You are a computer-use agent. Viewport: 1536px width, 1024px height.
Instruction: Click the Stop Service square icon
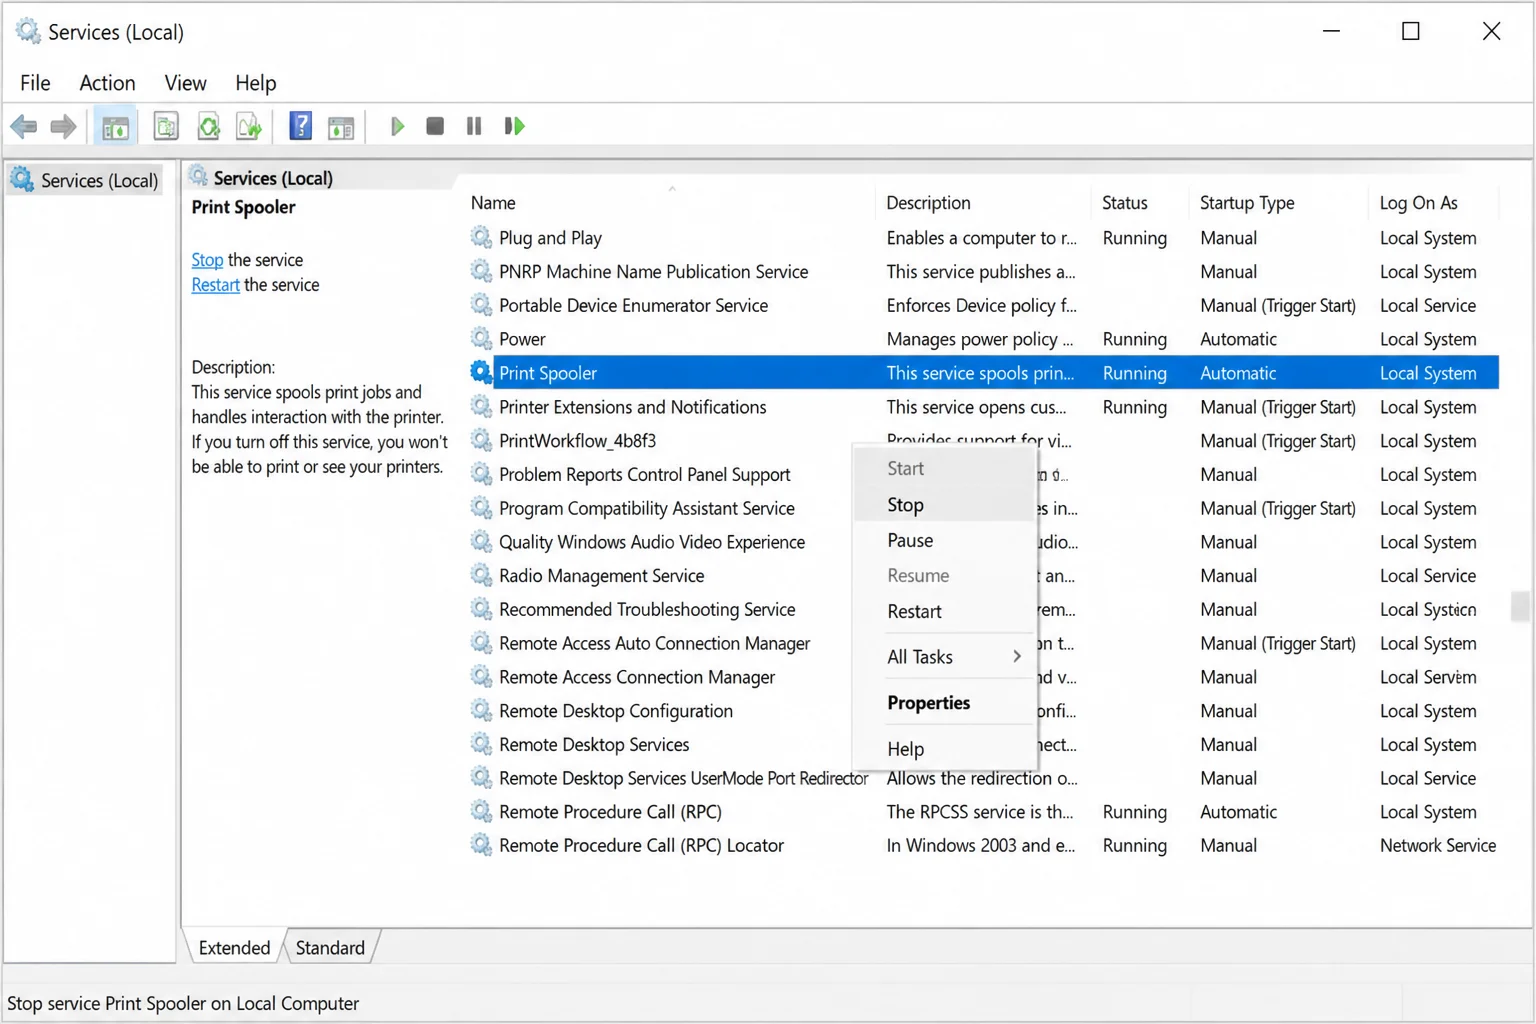[435, 126]
